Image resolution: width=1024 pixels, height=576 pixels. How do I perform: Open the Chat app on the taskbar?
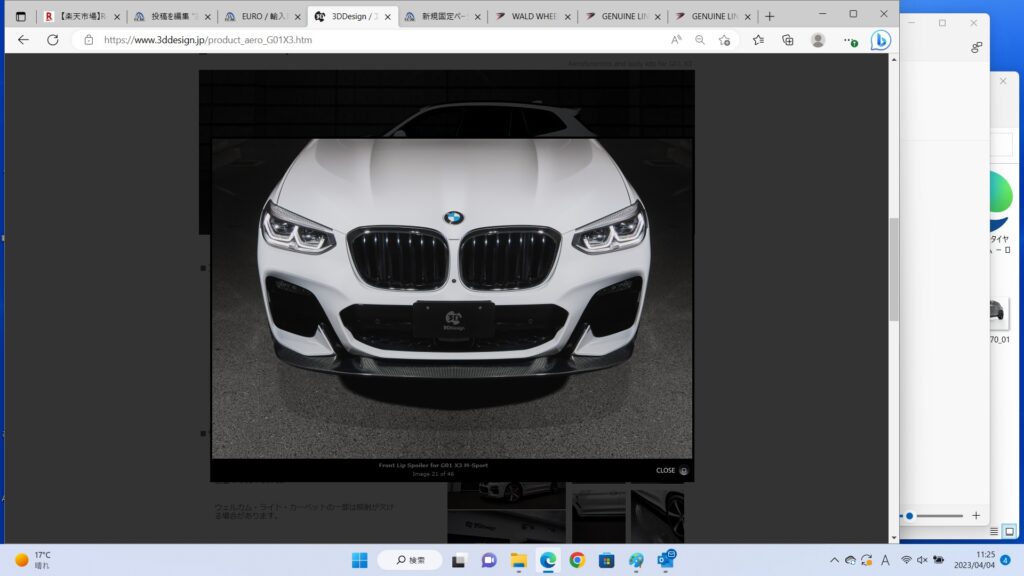point(488,560)
